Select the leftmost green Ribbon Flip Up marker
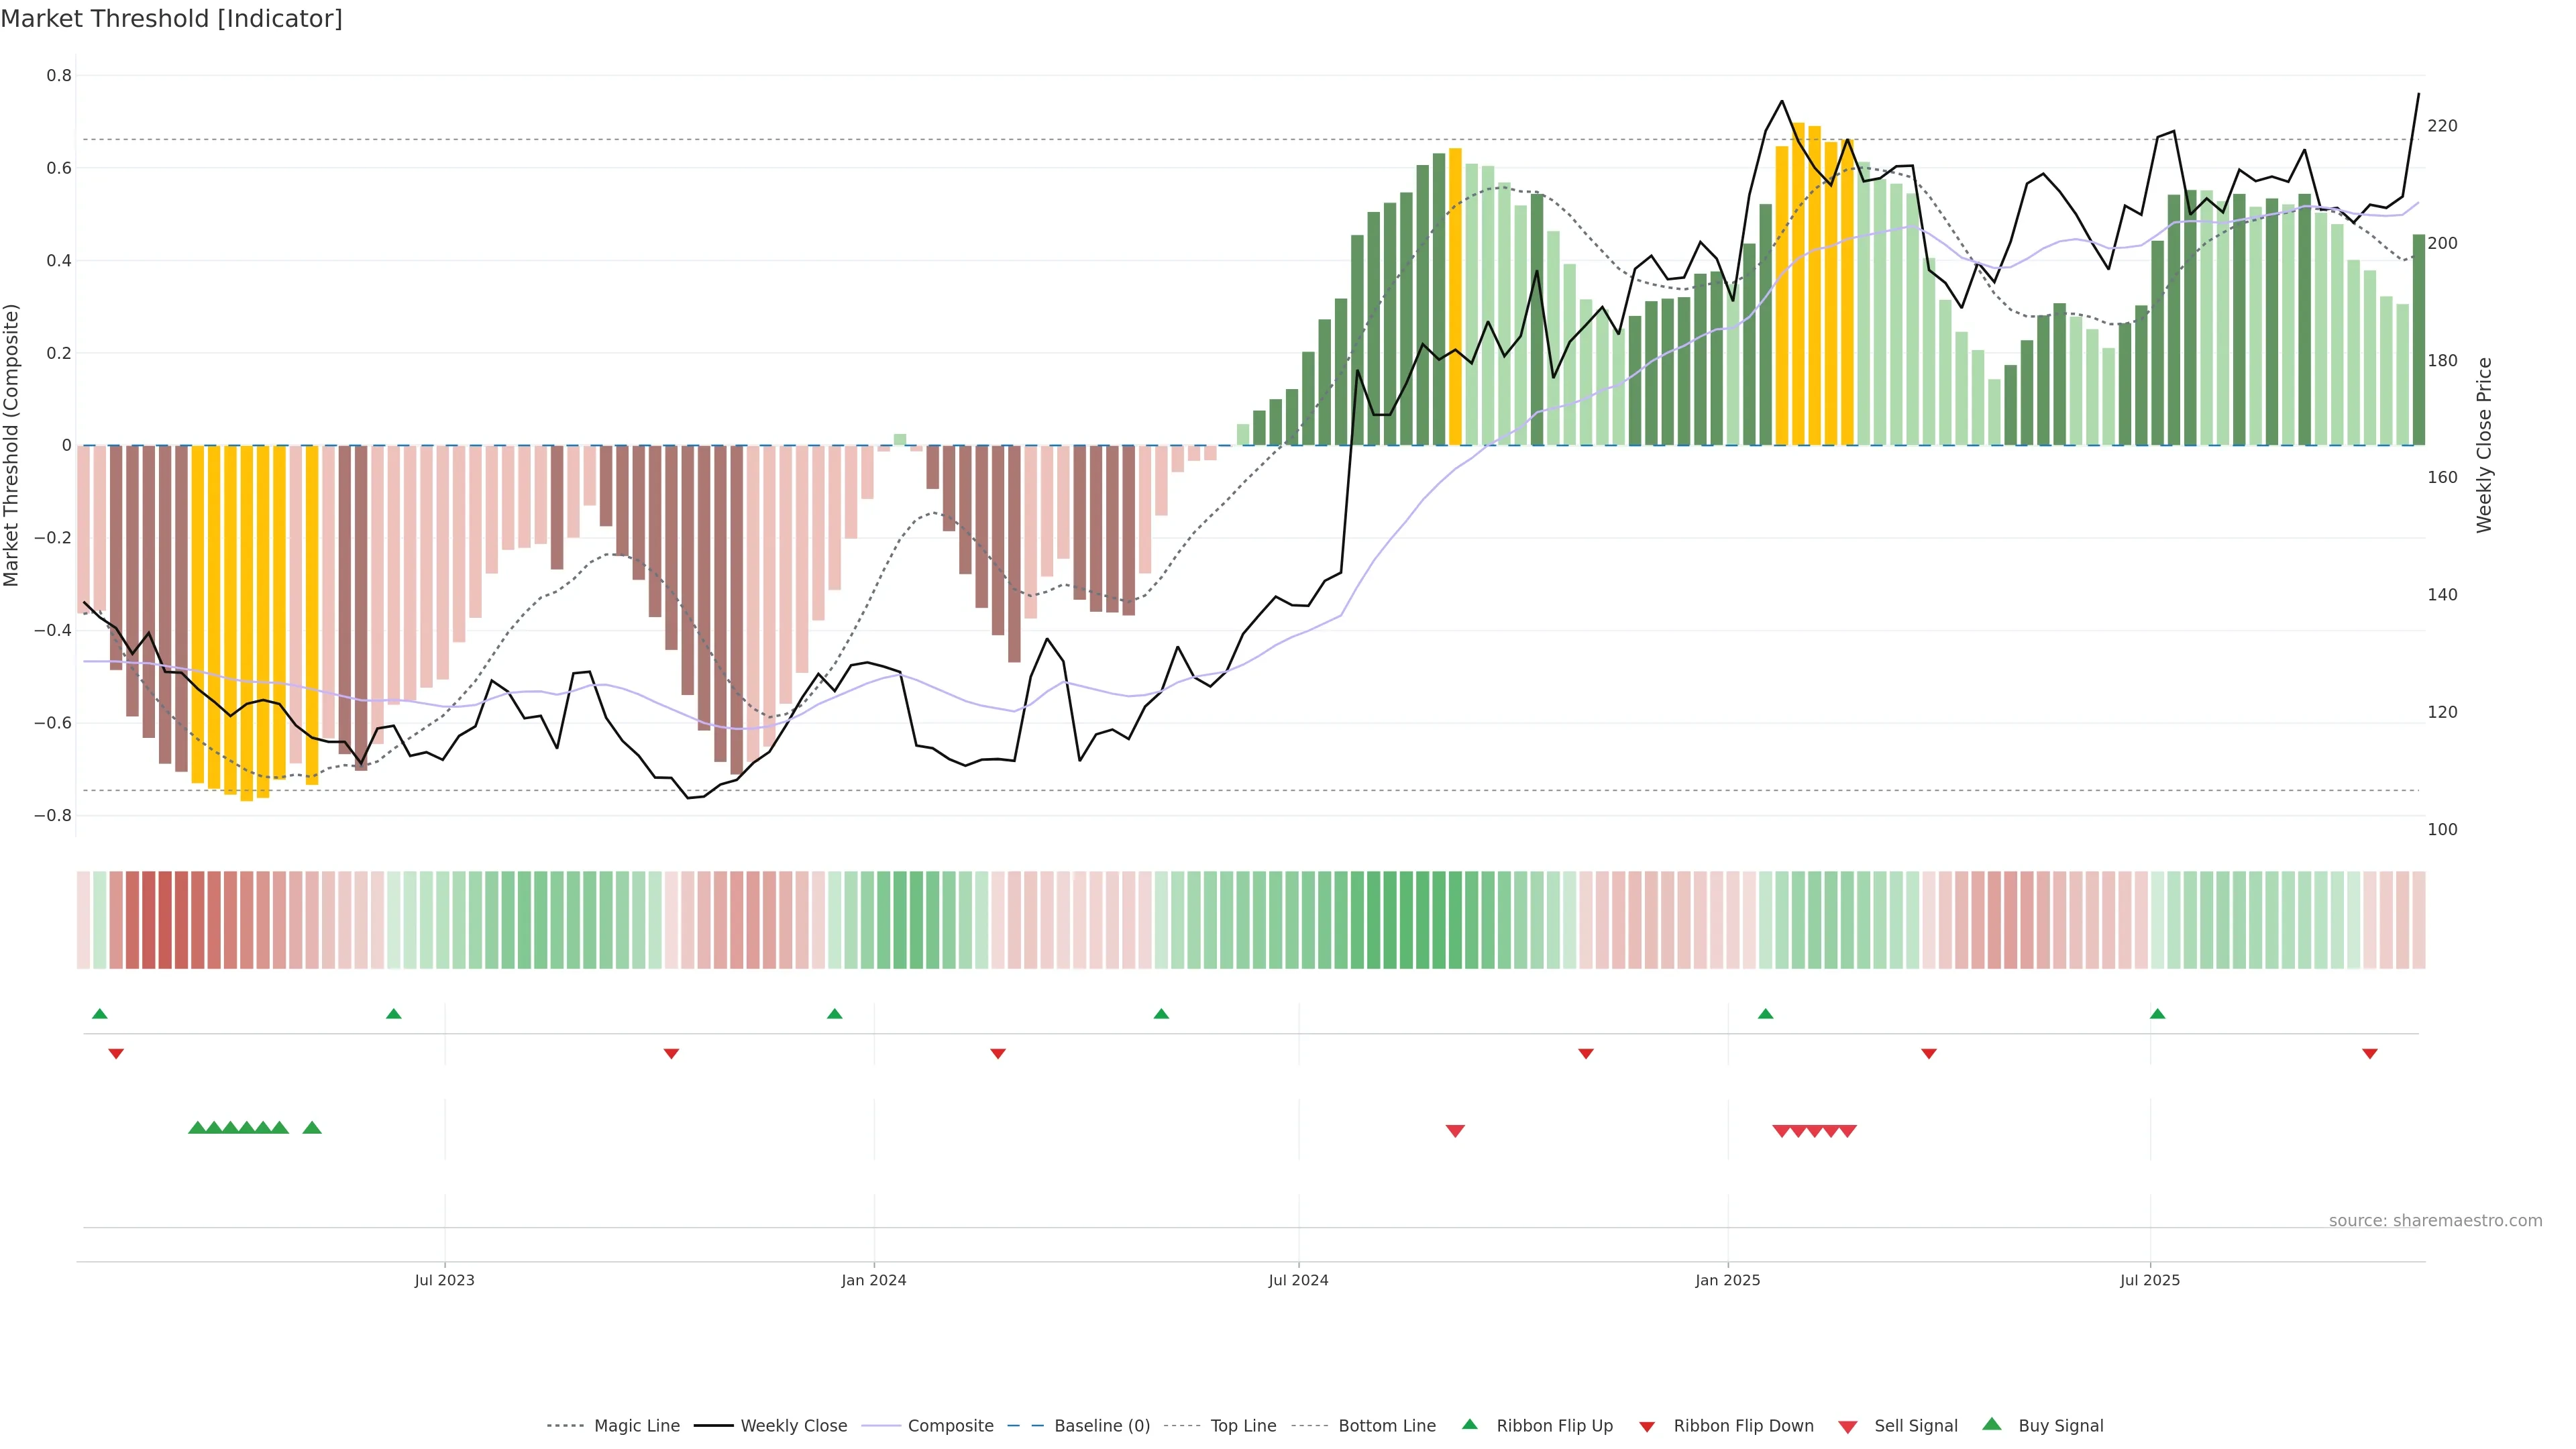The height and width of the screenshot is (1449, 2576). tap(100, 1014)
